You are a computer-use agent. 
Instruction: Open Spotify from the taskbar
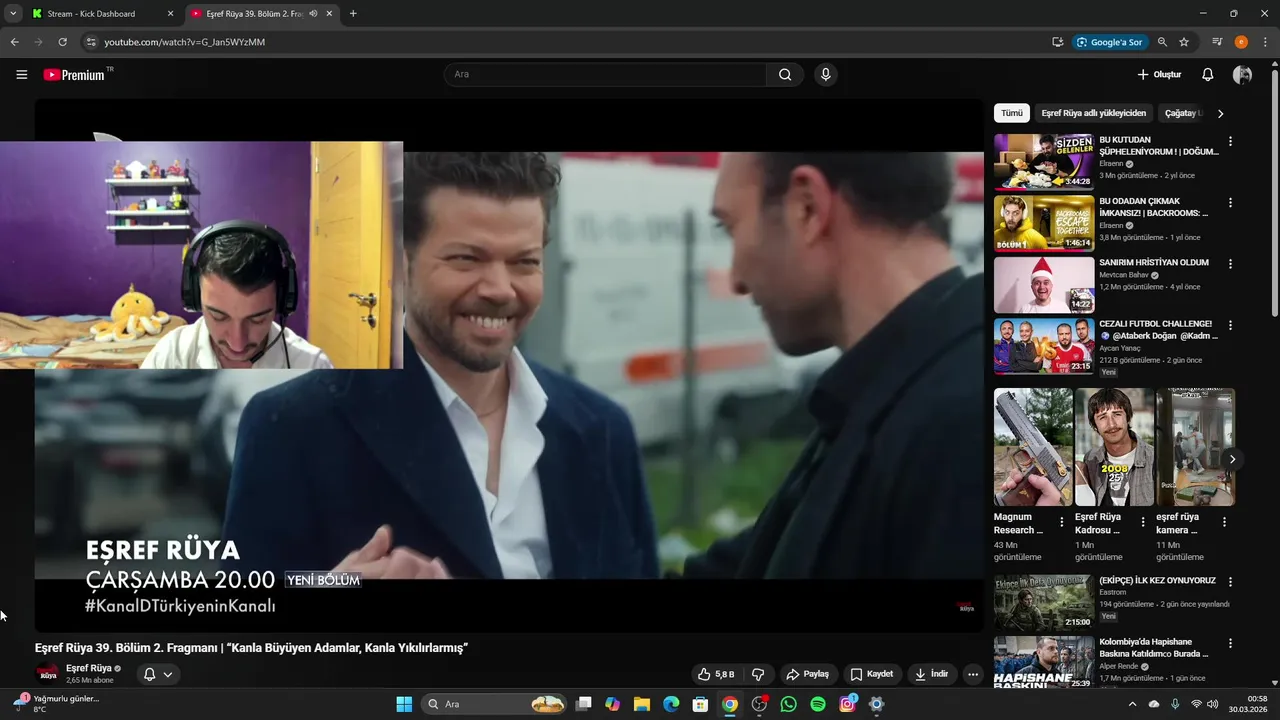[x=818, y=704]
